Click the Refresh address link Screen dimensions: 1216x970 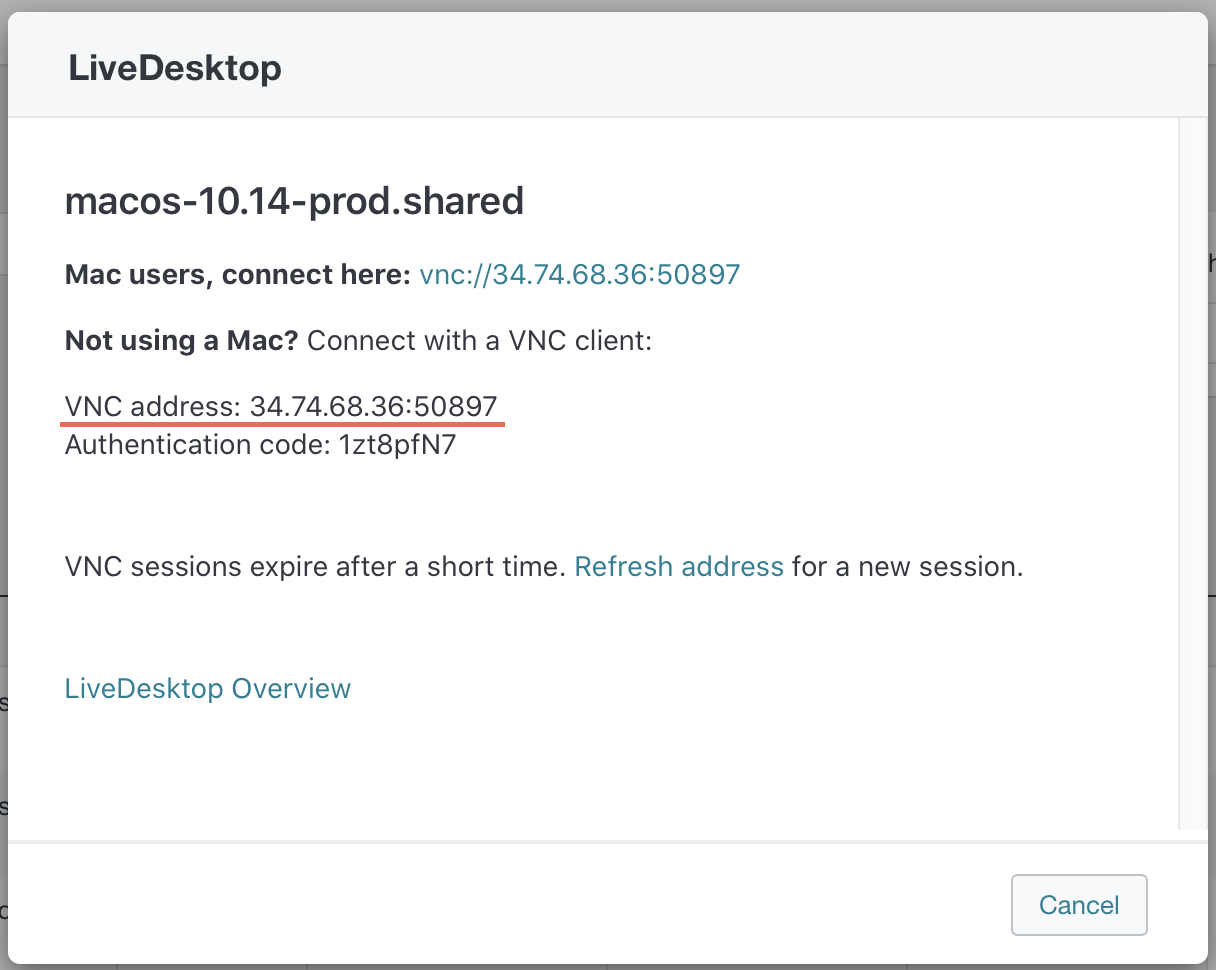point(679,568)
